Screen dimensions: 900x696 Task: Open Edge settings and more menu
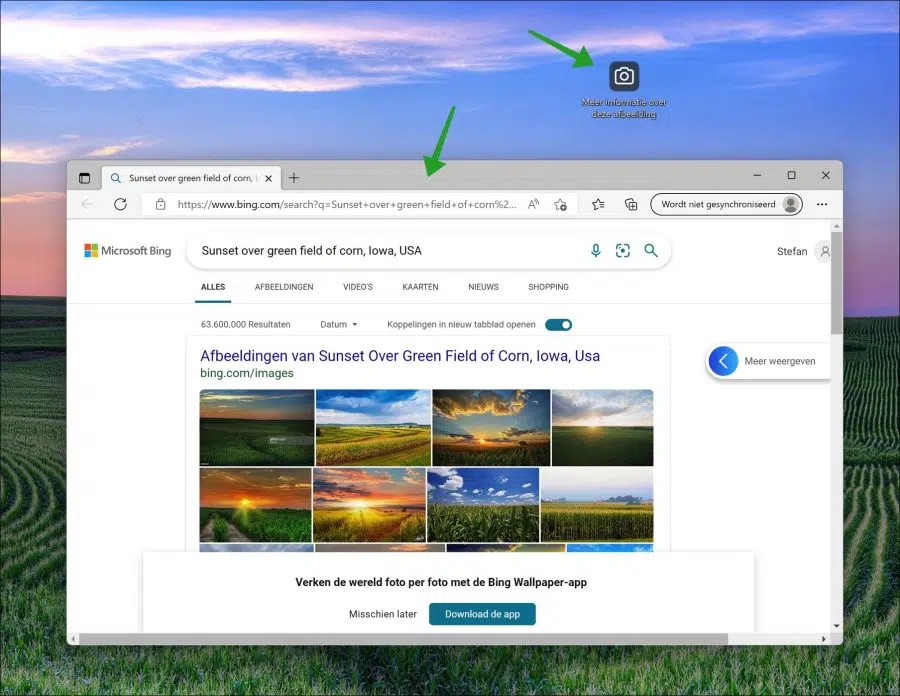click(x=822, y=204)
